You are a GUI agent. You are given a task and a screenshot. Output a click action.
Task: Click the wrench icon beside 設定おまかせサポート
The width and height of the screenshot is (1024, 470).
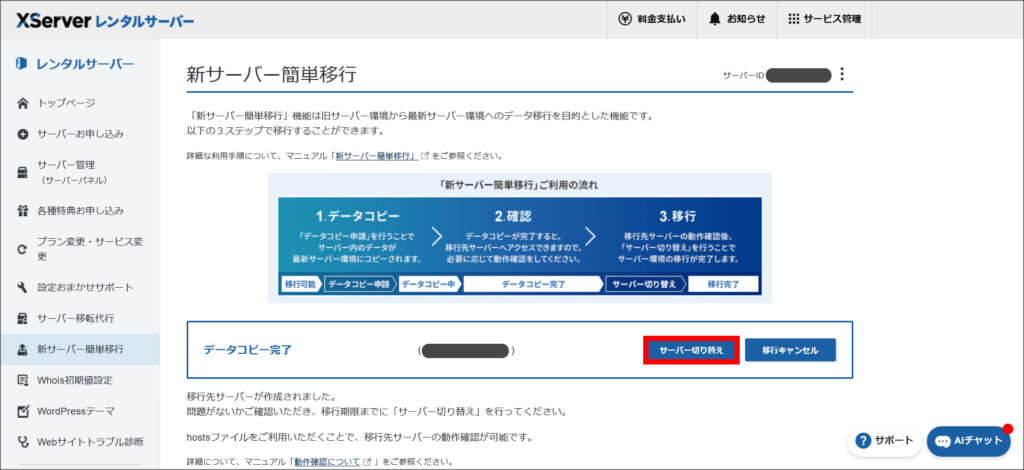[23, 287]
